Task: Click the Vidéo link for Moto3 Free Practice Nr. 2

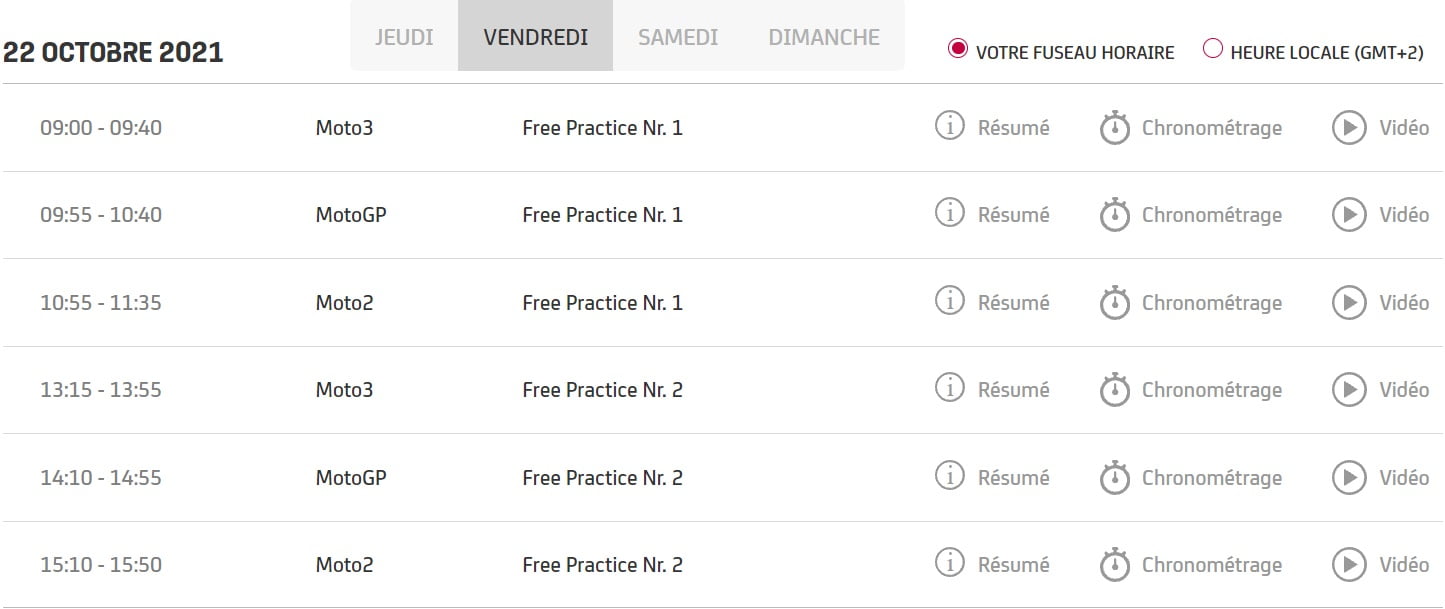Action: coord(1404,390)
